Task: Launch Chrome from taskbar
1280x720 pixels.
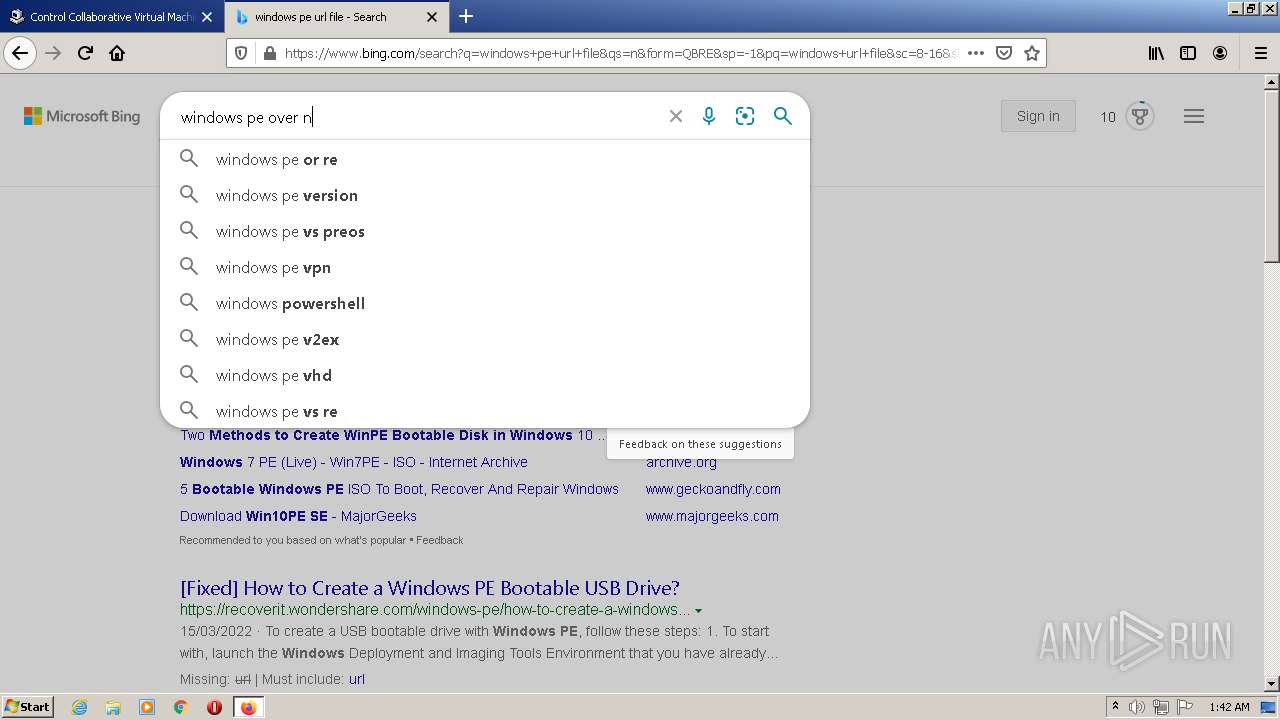Action: (180, 707)
